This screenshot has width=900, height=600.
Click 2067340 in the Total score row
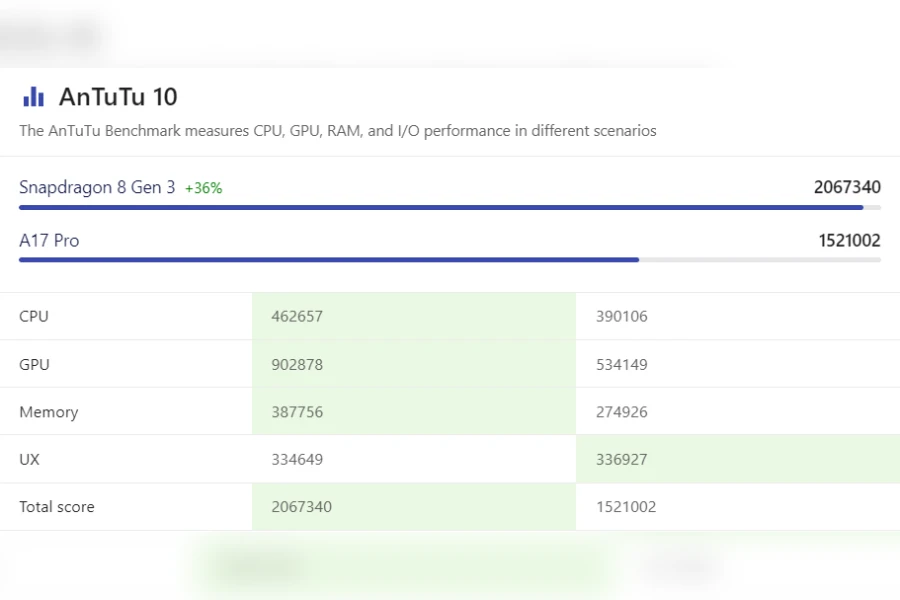(x=301, y=506)
